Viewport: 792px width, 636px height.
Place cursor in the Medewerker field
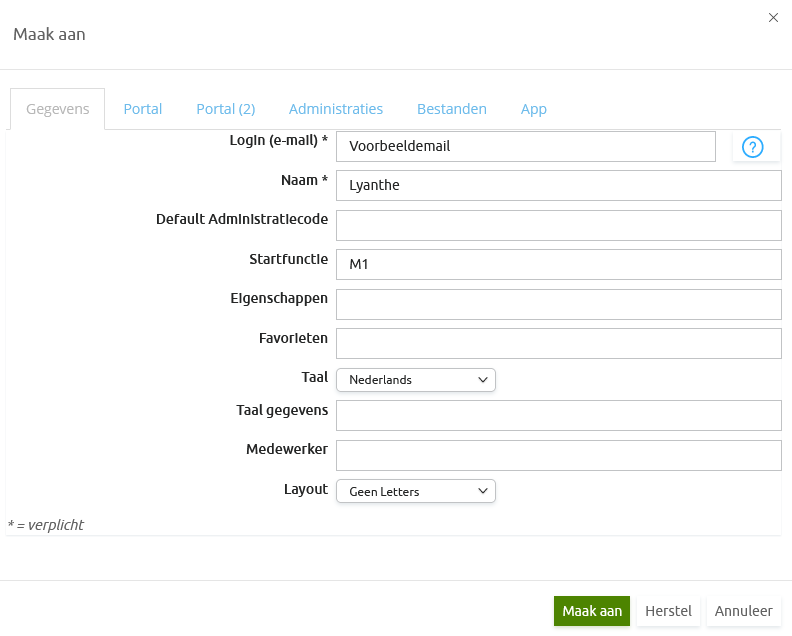point(558,455)
